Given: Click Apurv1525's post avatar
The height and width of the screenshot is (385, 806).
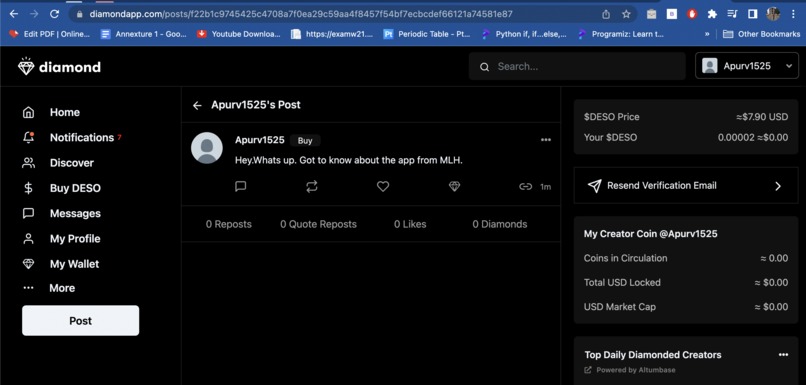Looking at the screenshot, I should 207,148.
